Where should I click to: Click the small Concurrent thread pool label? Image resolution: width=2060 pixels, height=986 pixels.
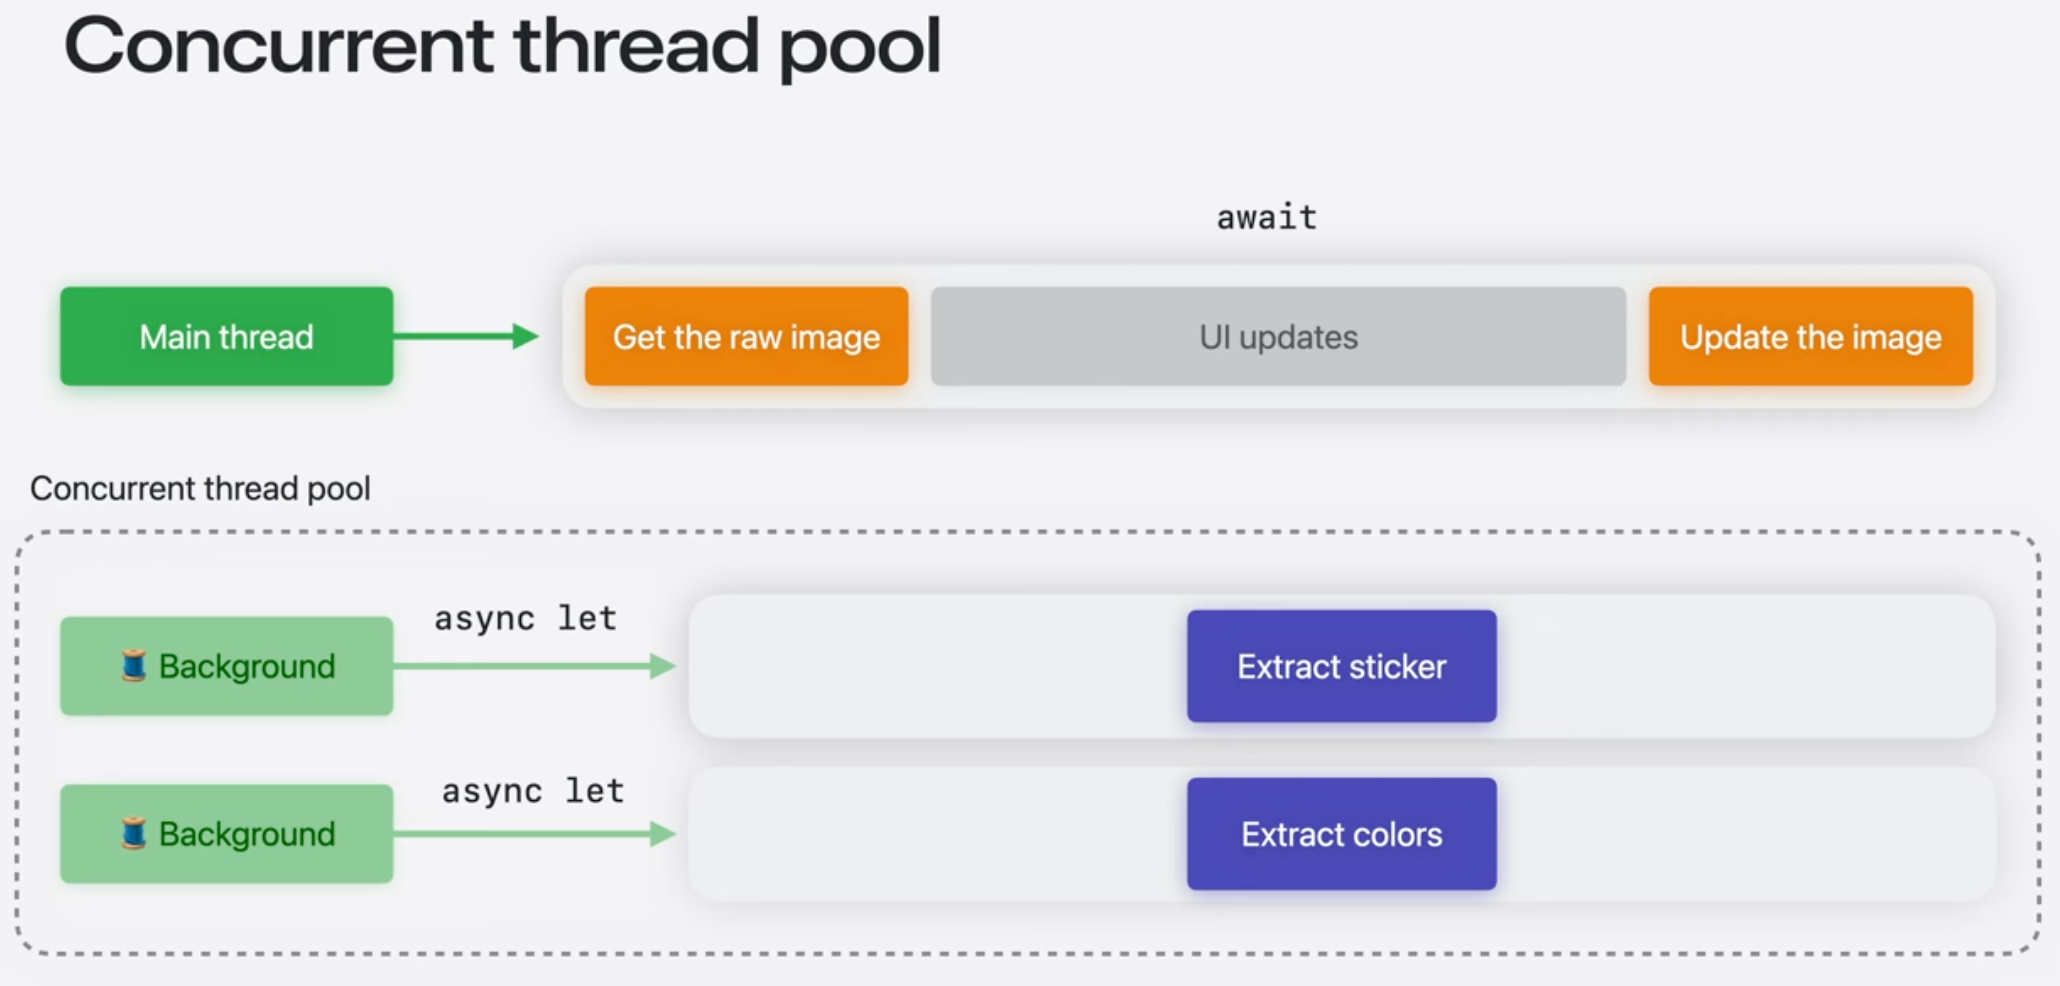(200, 488)
